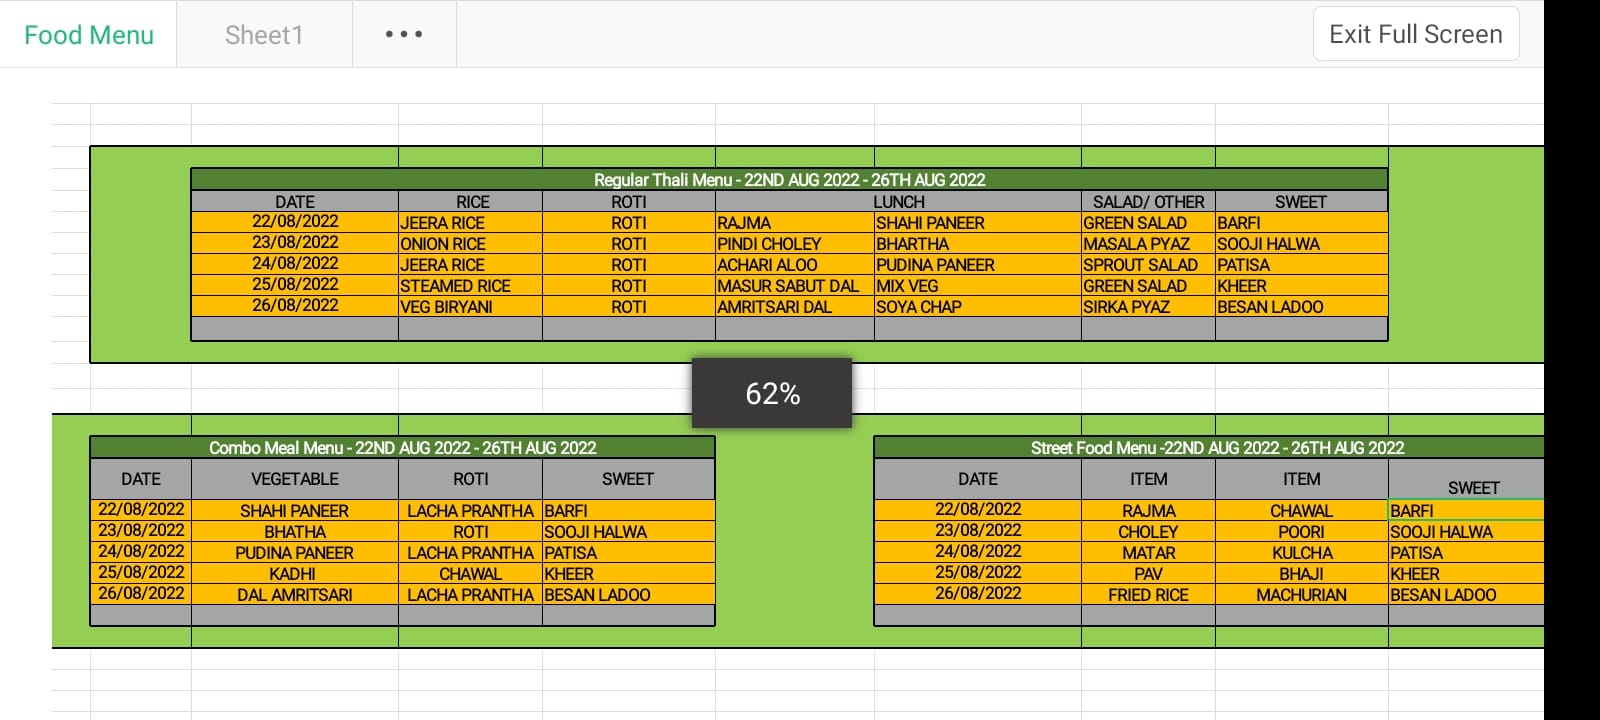Select the SHAHI PANEER lunch cell
Viewport: 1600px width, 720px height.
click(978, 223)
